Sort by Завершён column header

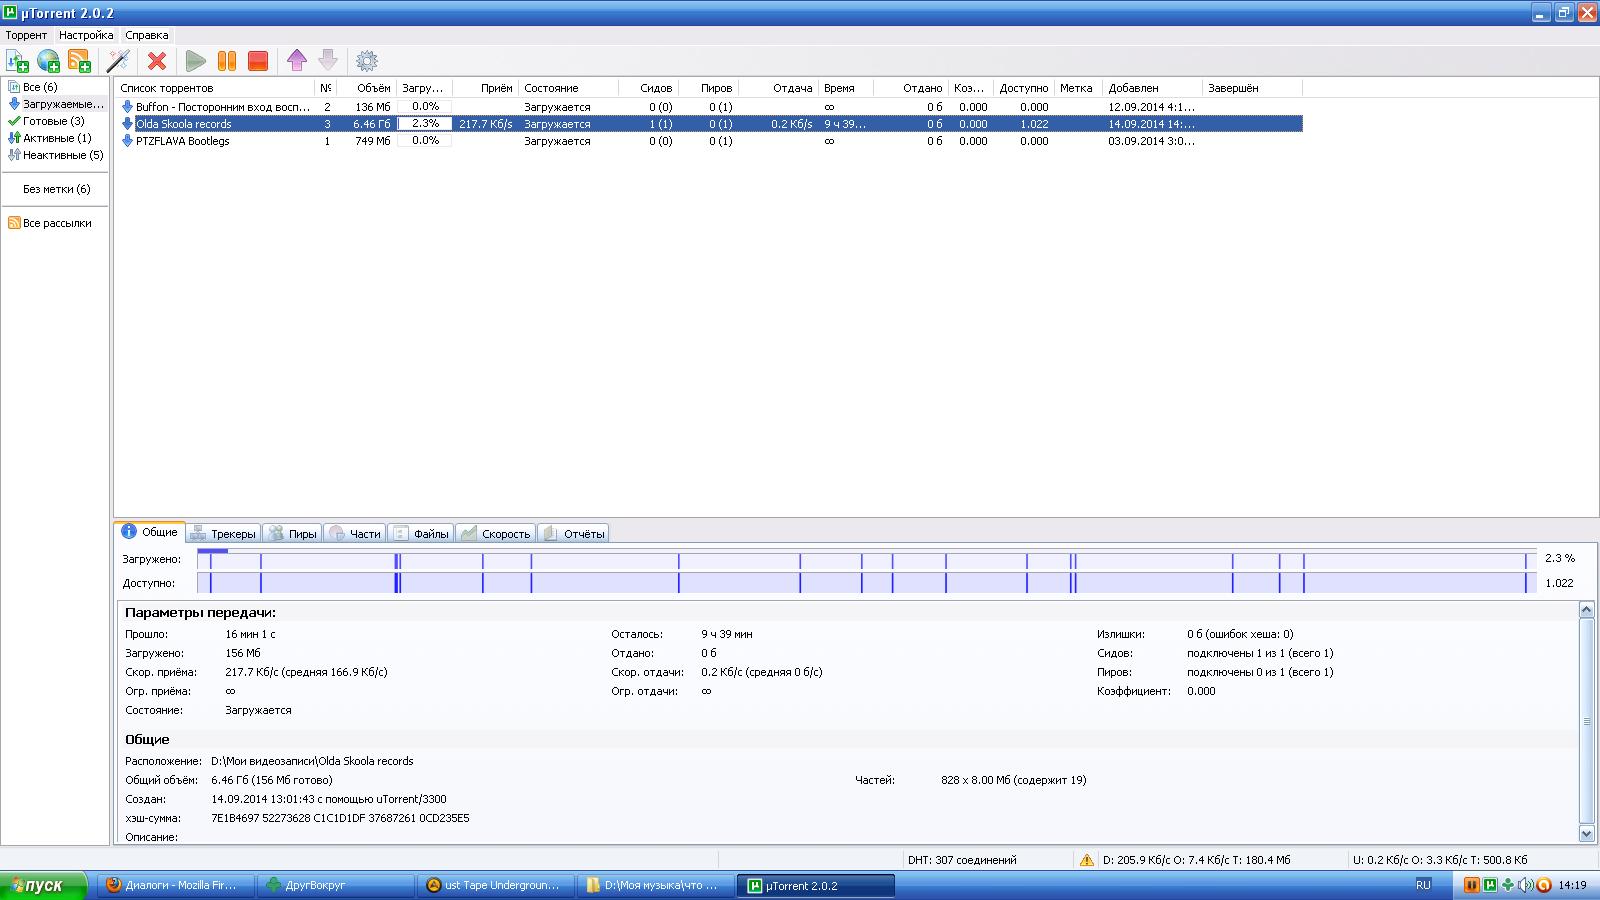1252,88
